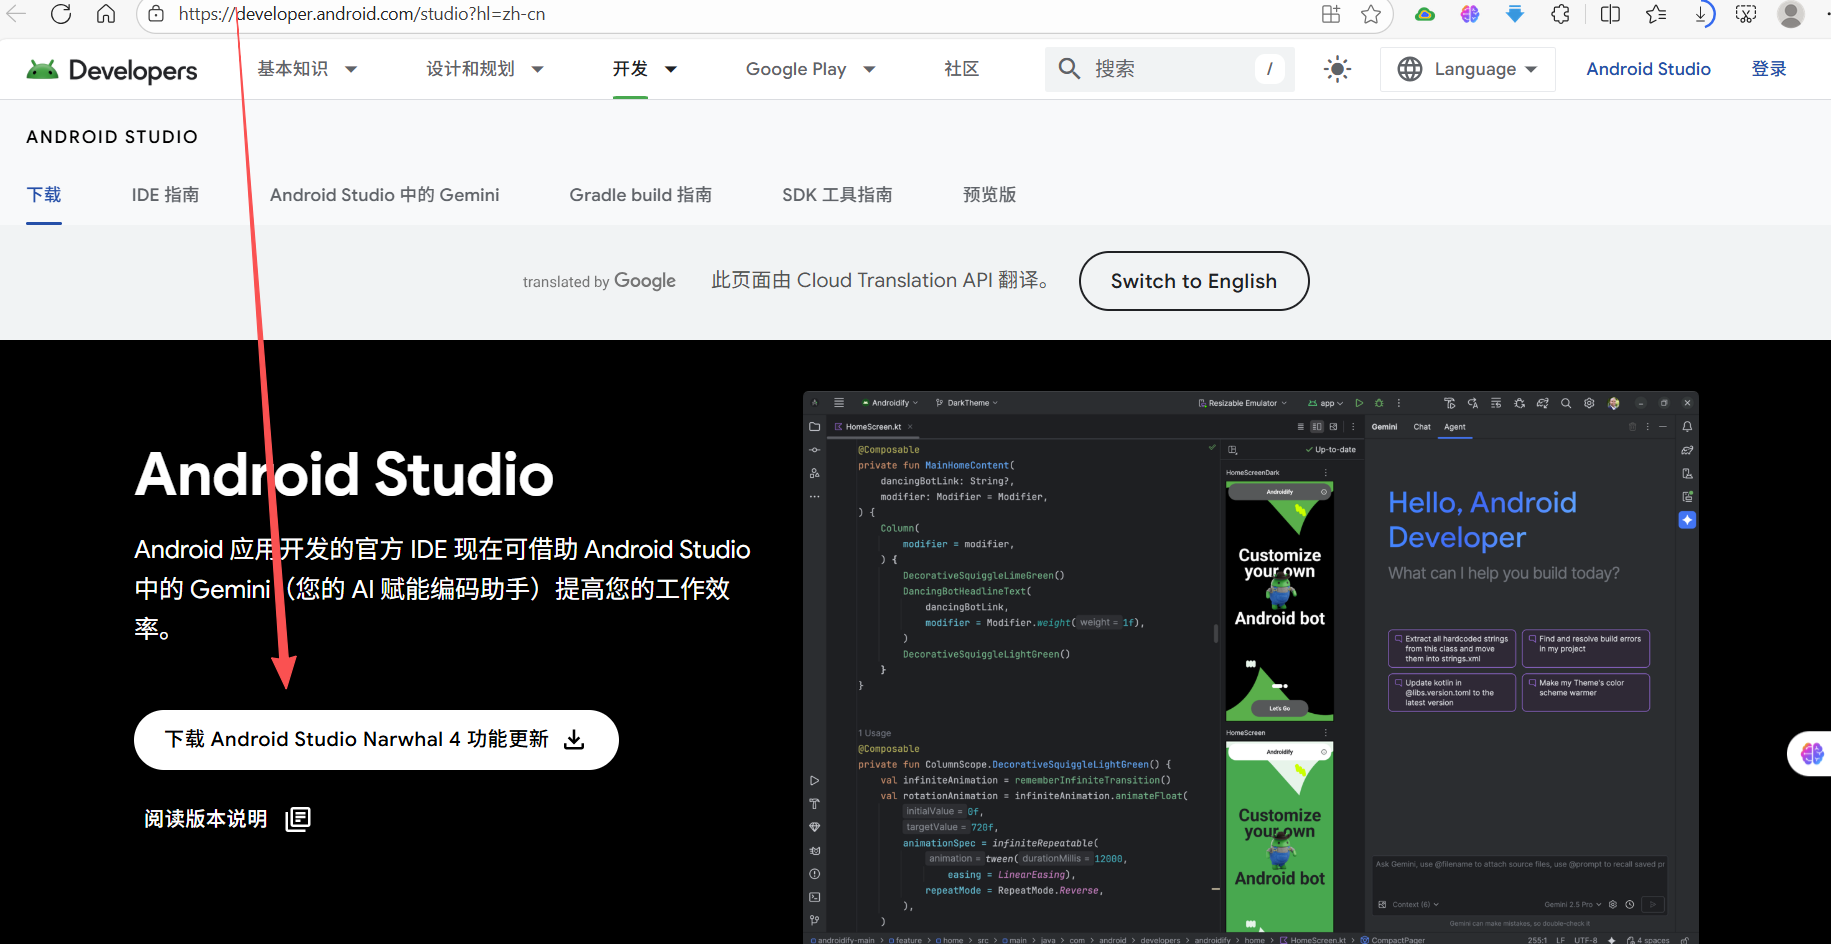1831x944 pixels.
Task: Click the browser address bar URL
Action: 362,14
